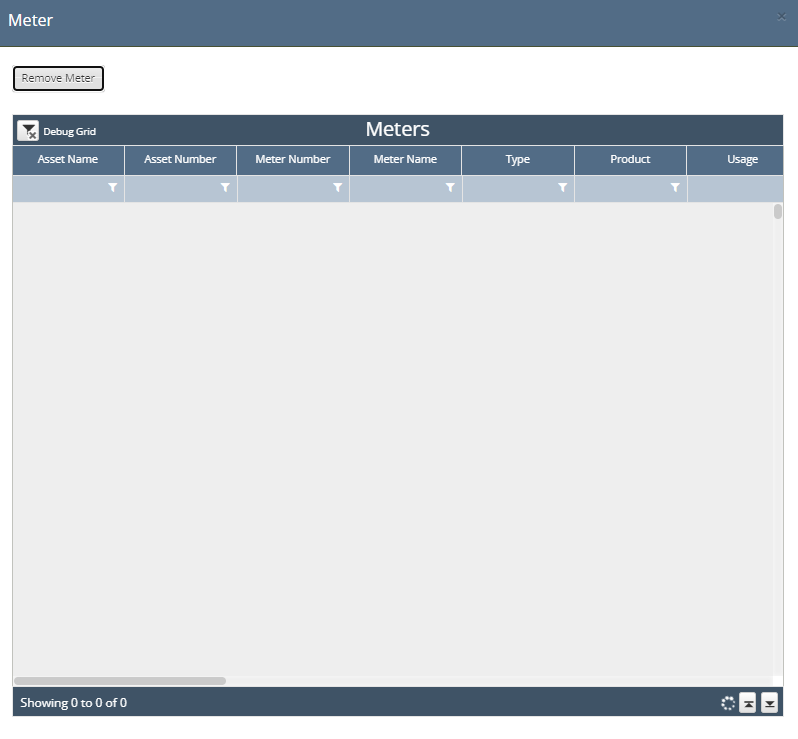
Task: Open the Meter Name filter icon
Action: [450, 188]
